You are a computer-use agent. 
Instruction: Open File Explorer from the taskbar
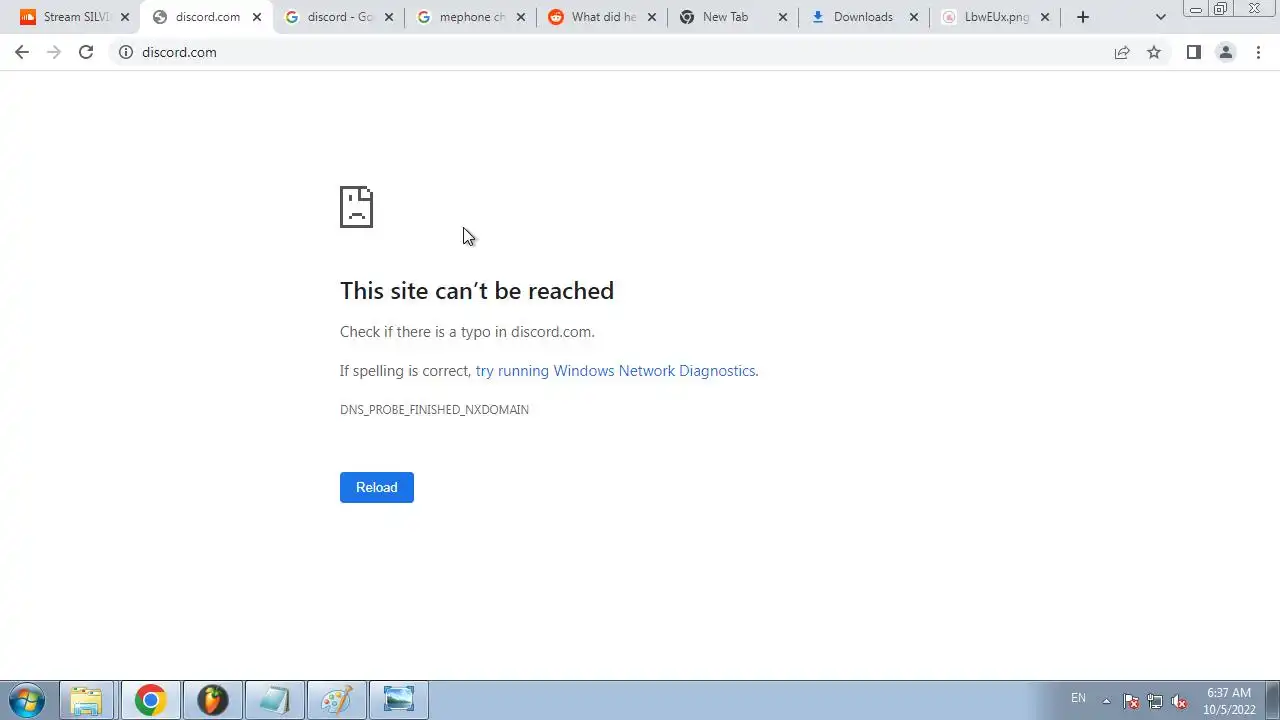click(x=87, y=700)
